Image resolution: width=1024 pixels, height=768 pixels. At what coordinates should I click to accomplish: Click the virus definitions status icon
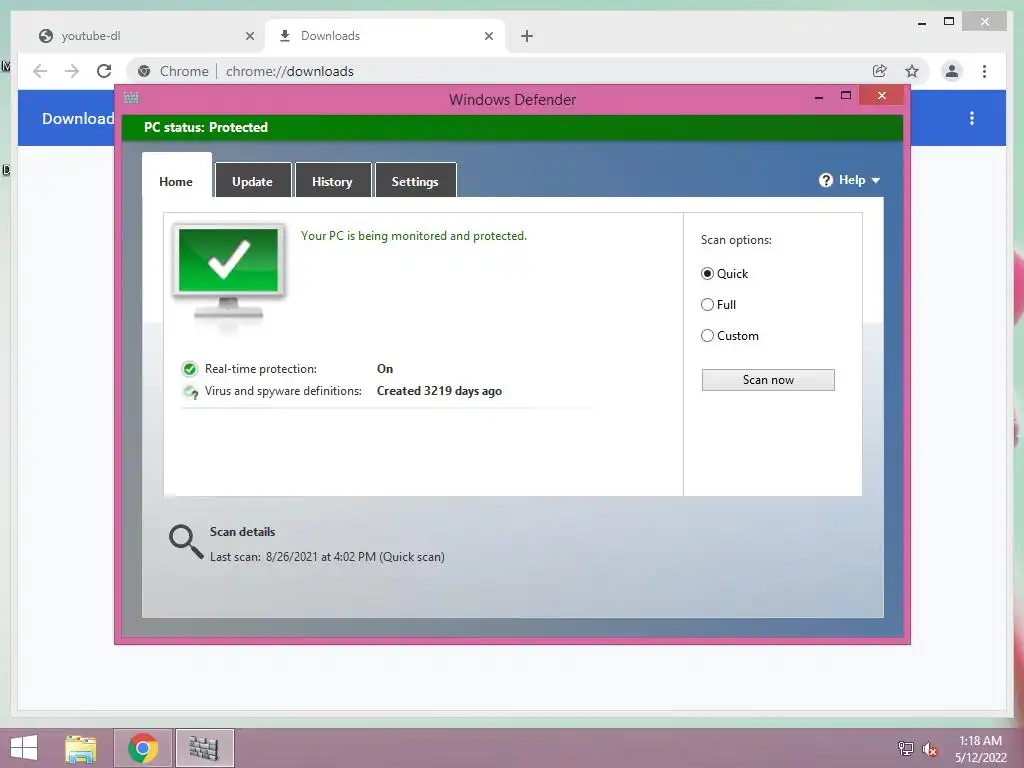pos(191,392)
